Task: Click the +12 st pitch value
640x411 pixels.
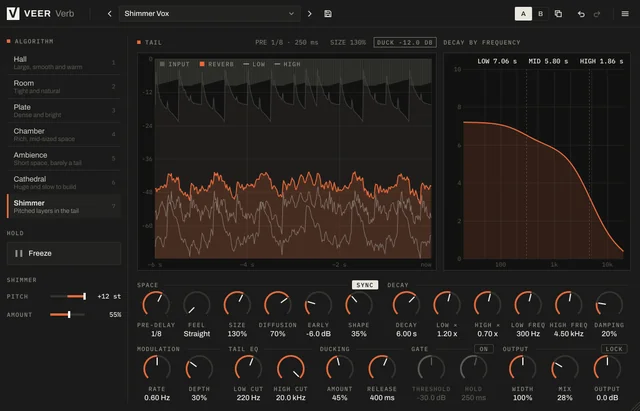Action: click(109, 297)
